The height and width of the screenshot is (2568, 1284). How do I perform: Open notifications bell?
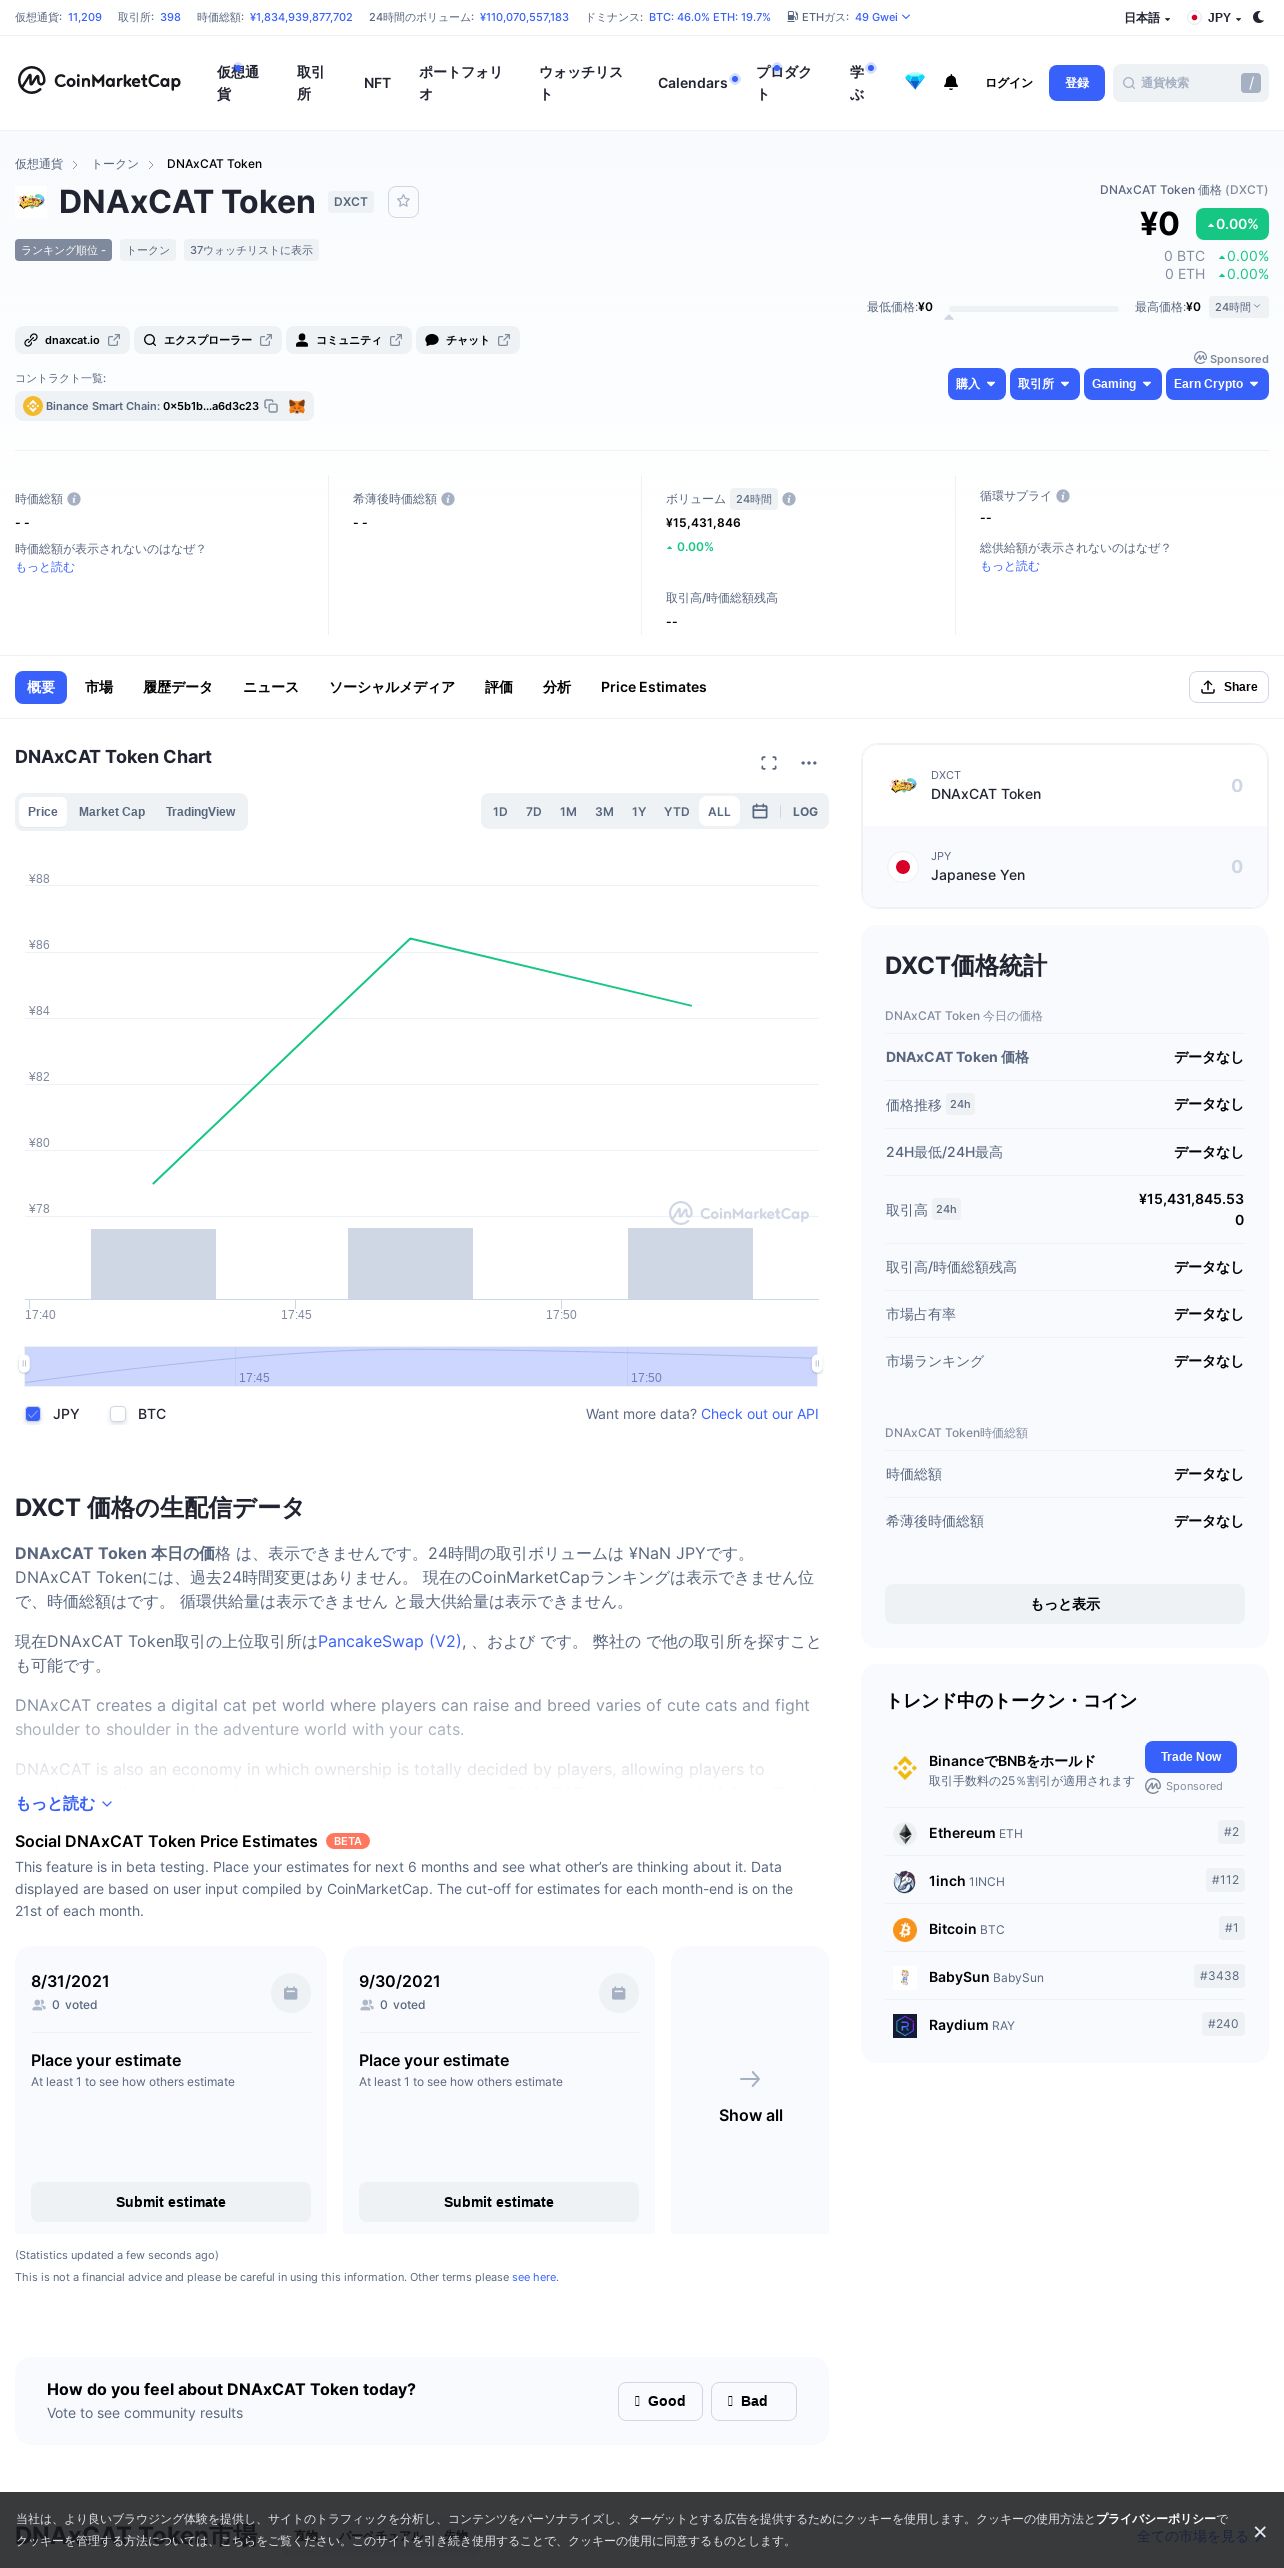point(951,83)
